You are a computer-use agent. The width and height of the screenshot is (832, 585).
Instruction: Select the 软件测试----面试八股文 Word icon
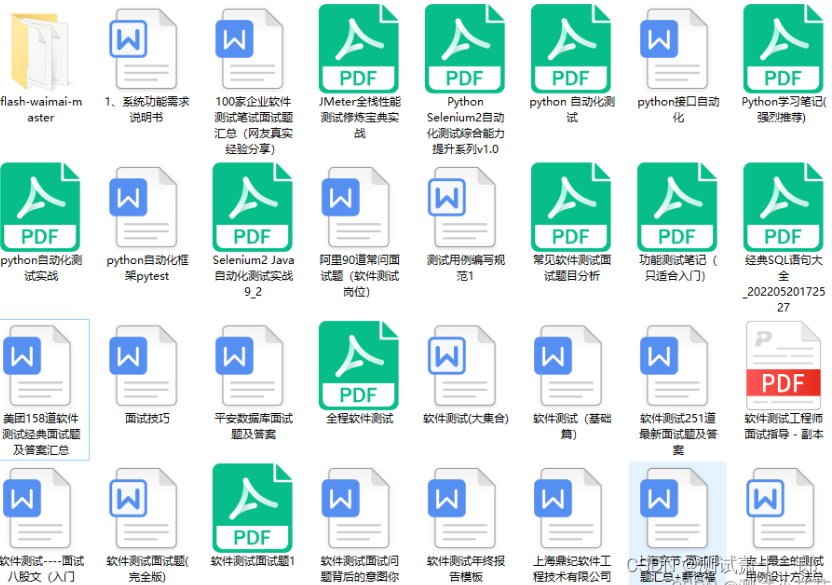(x=37, y=508)
